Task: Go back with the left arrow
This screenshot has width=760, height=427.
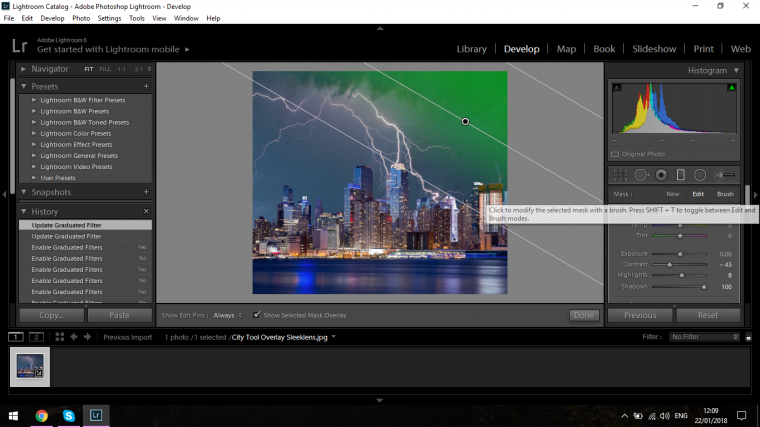Action: pyautogui.click(x=74, y=337)
